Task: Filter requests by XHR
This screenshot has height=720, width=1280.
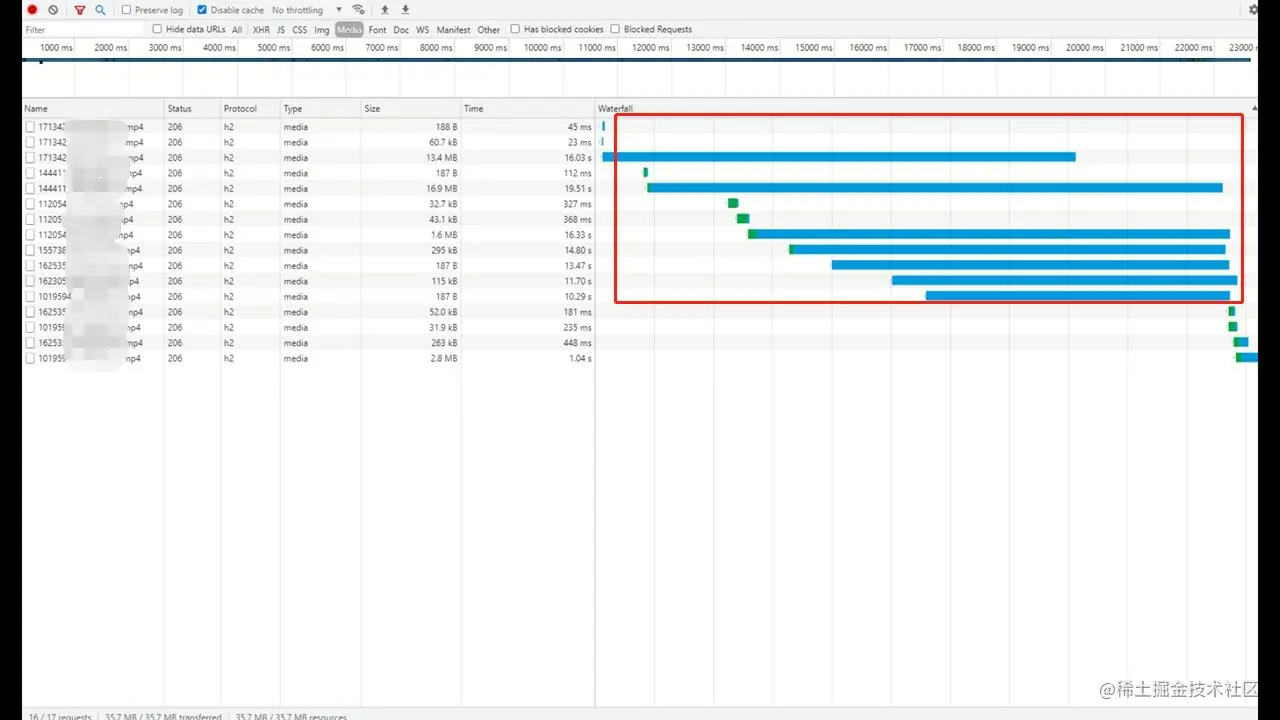Action: [261, 30]
